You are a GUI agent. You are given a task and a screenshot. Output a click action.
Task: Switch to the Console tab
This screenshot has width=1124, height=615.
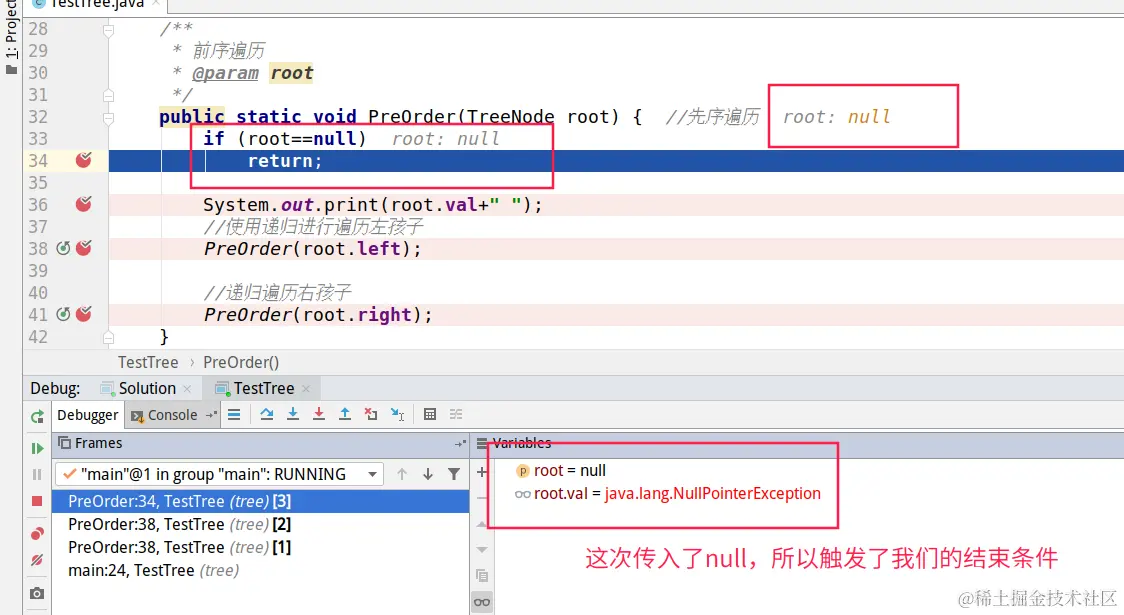(165, 415)
